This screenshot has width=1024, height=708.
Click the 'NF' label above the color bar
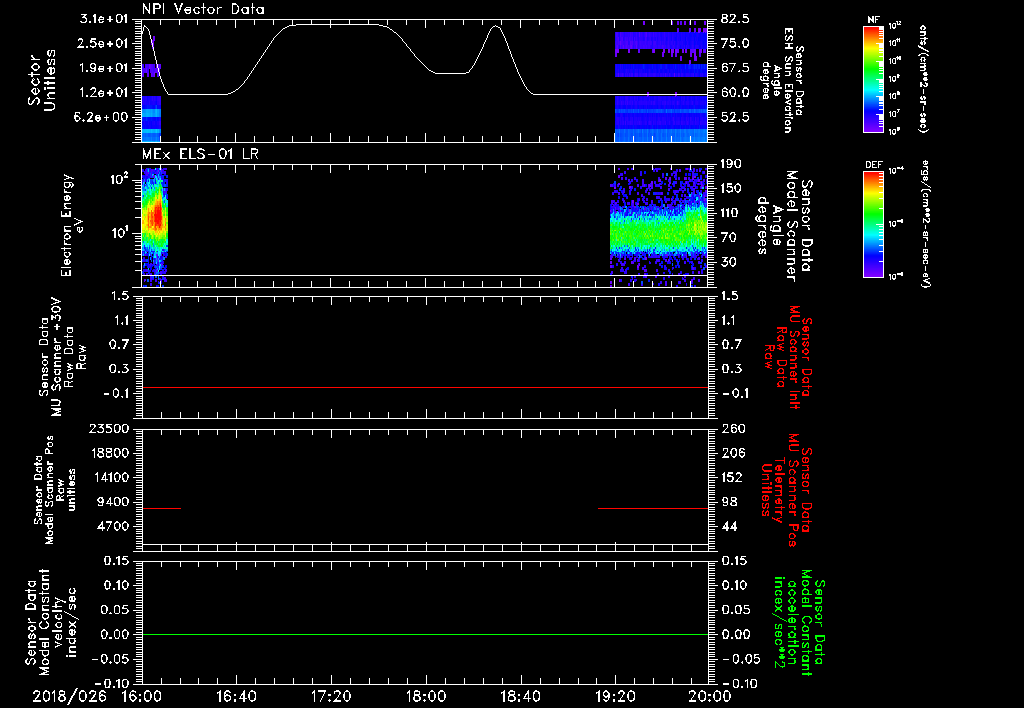coord(873,20)
